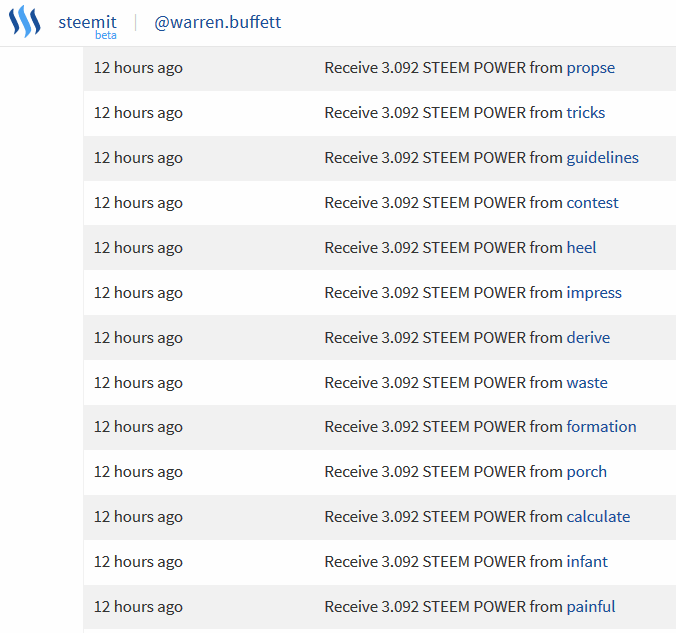Go to the heel user profile

click(x=581, y=248)
